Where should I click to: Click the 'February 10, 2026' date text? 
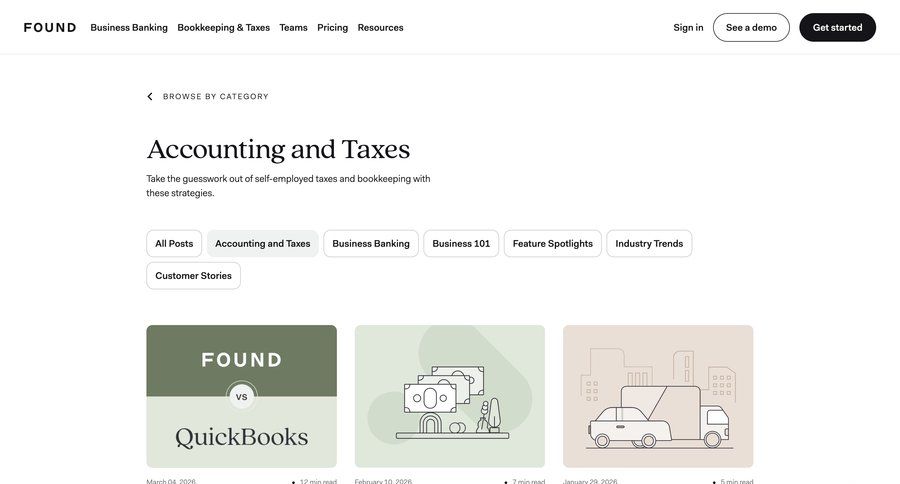(x=383, y=481)
